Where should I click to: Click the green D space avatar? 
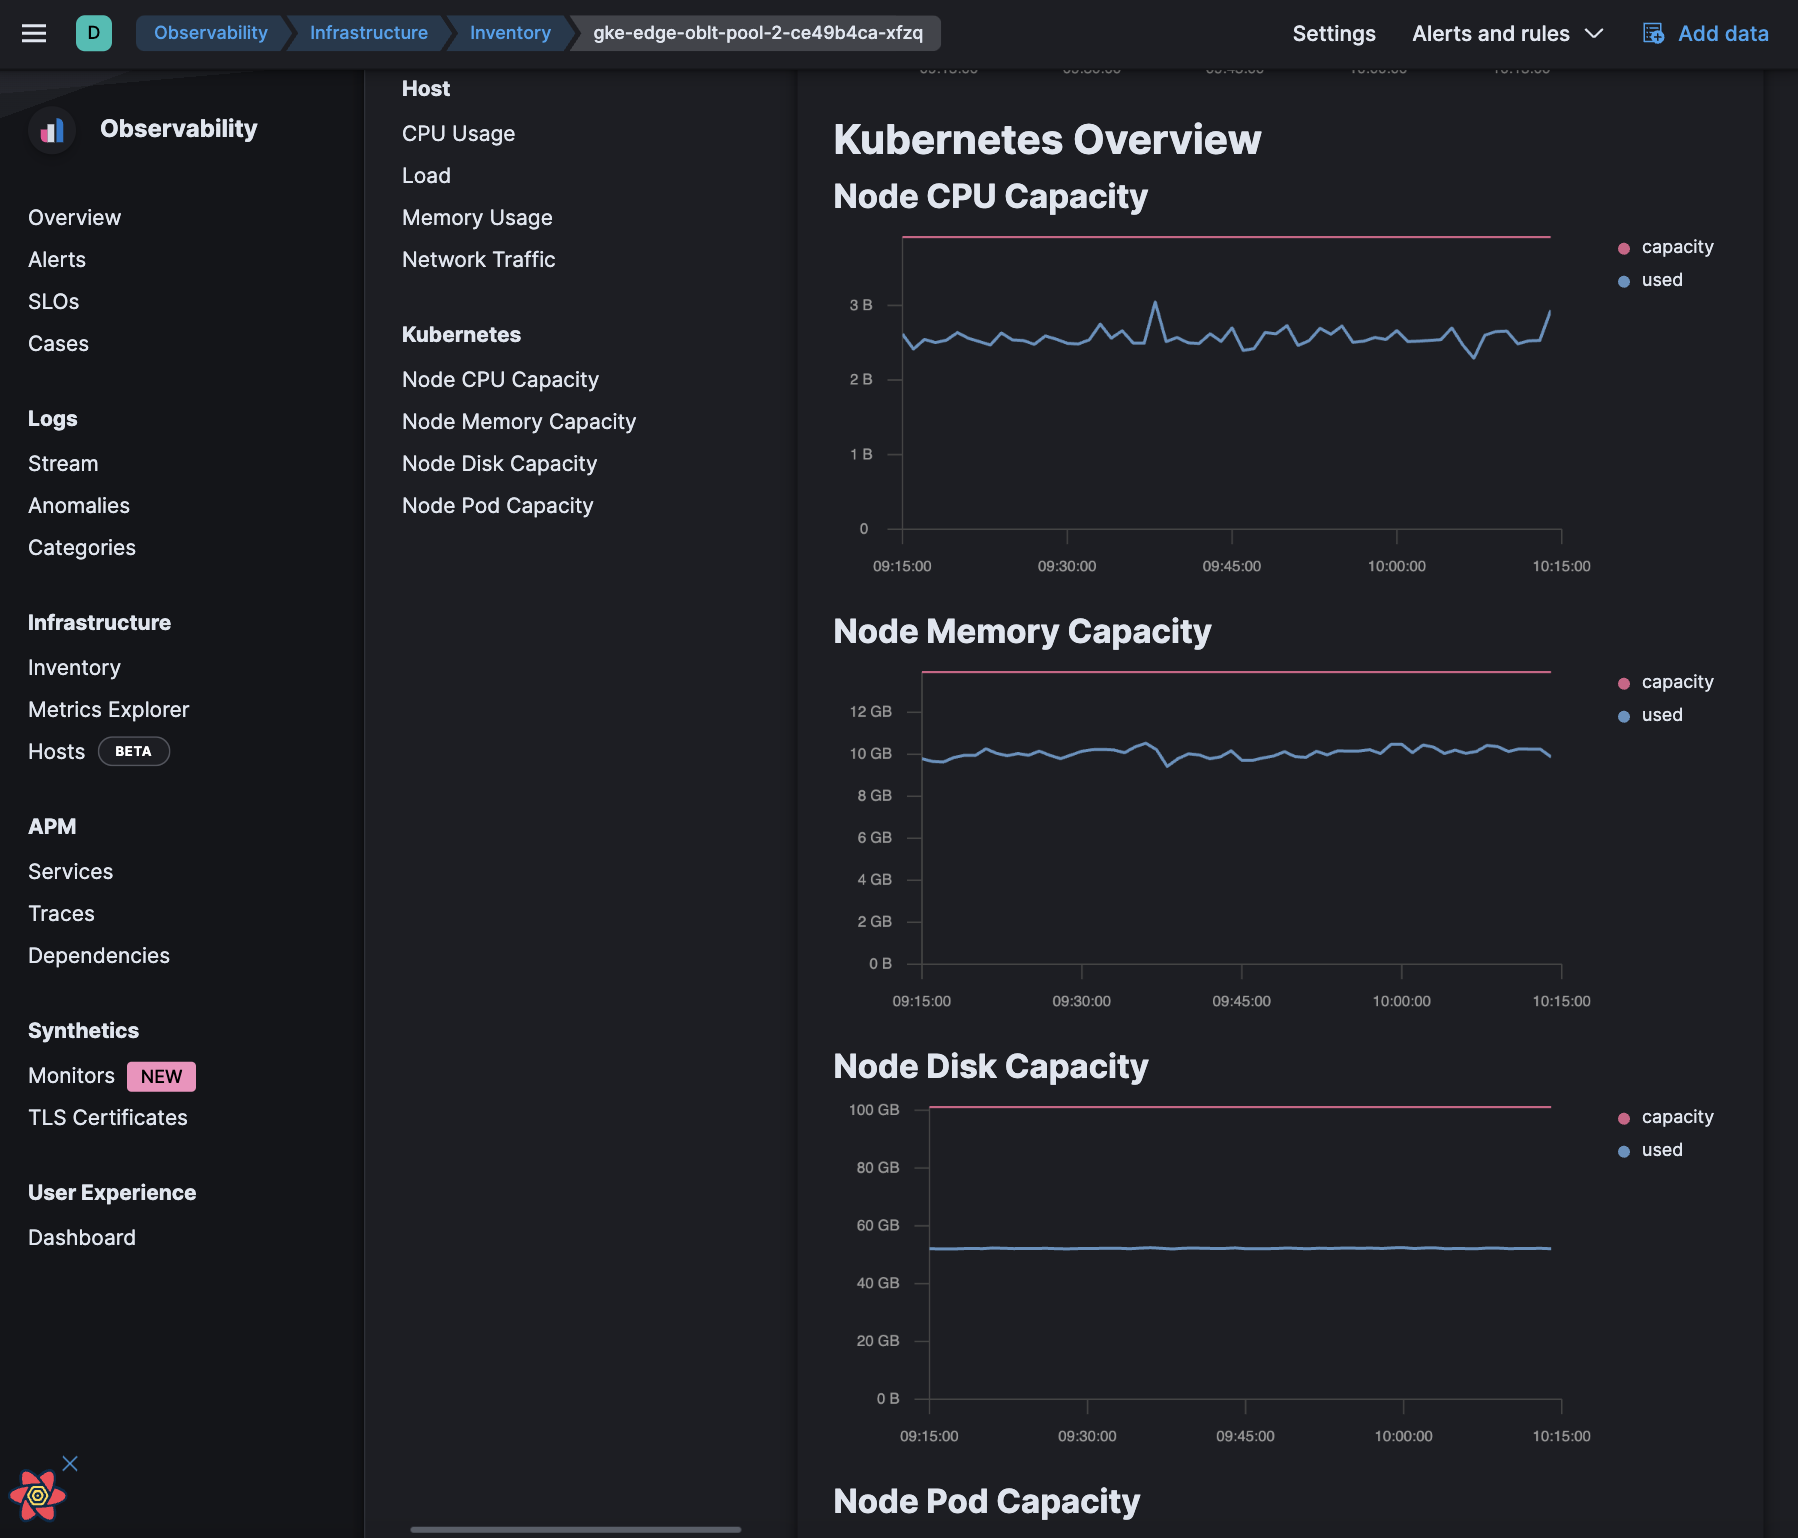pyautogui.click(x=94, y=33)
